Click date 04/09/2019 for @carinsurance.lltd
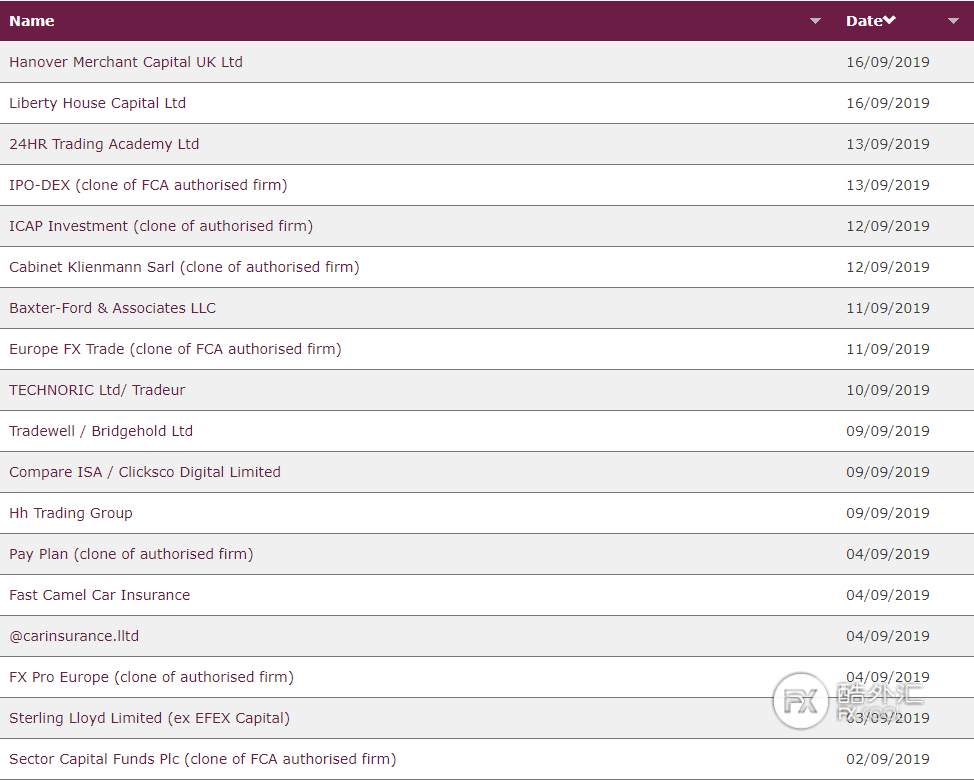 pyautogui.click(x=888, y=636)
